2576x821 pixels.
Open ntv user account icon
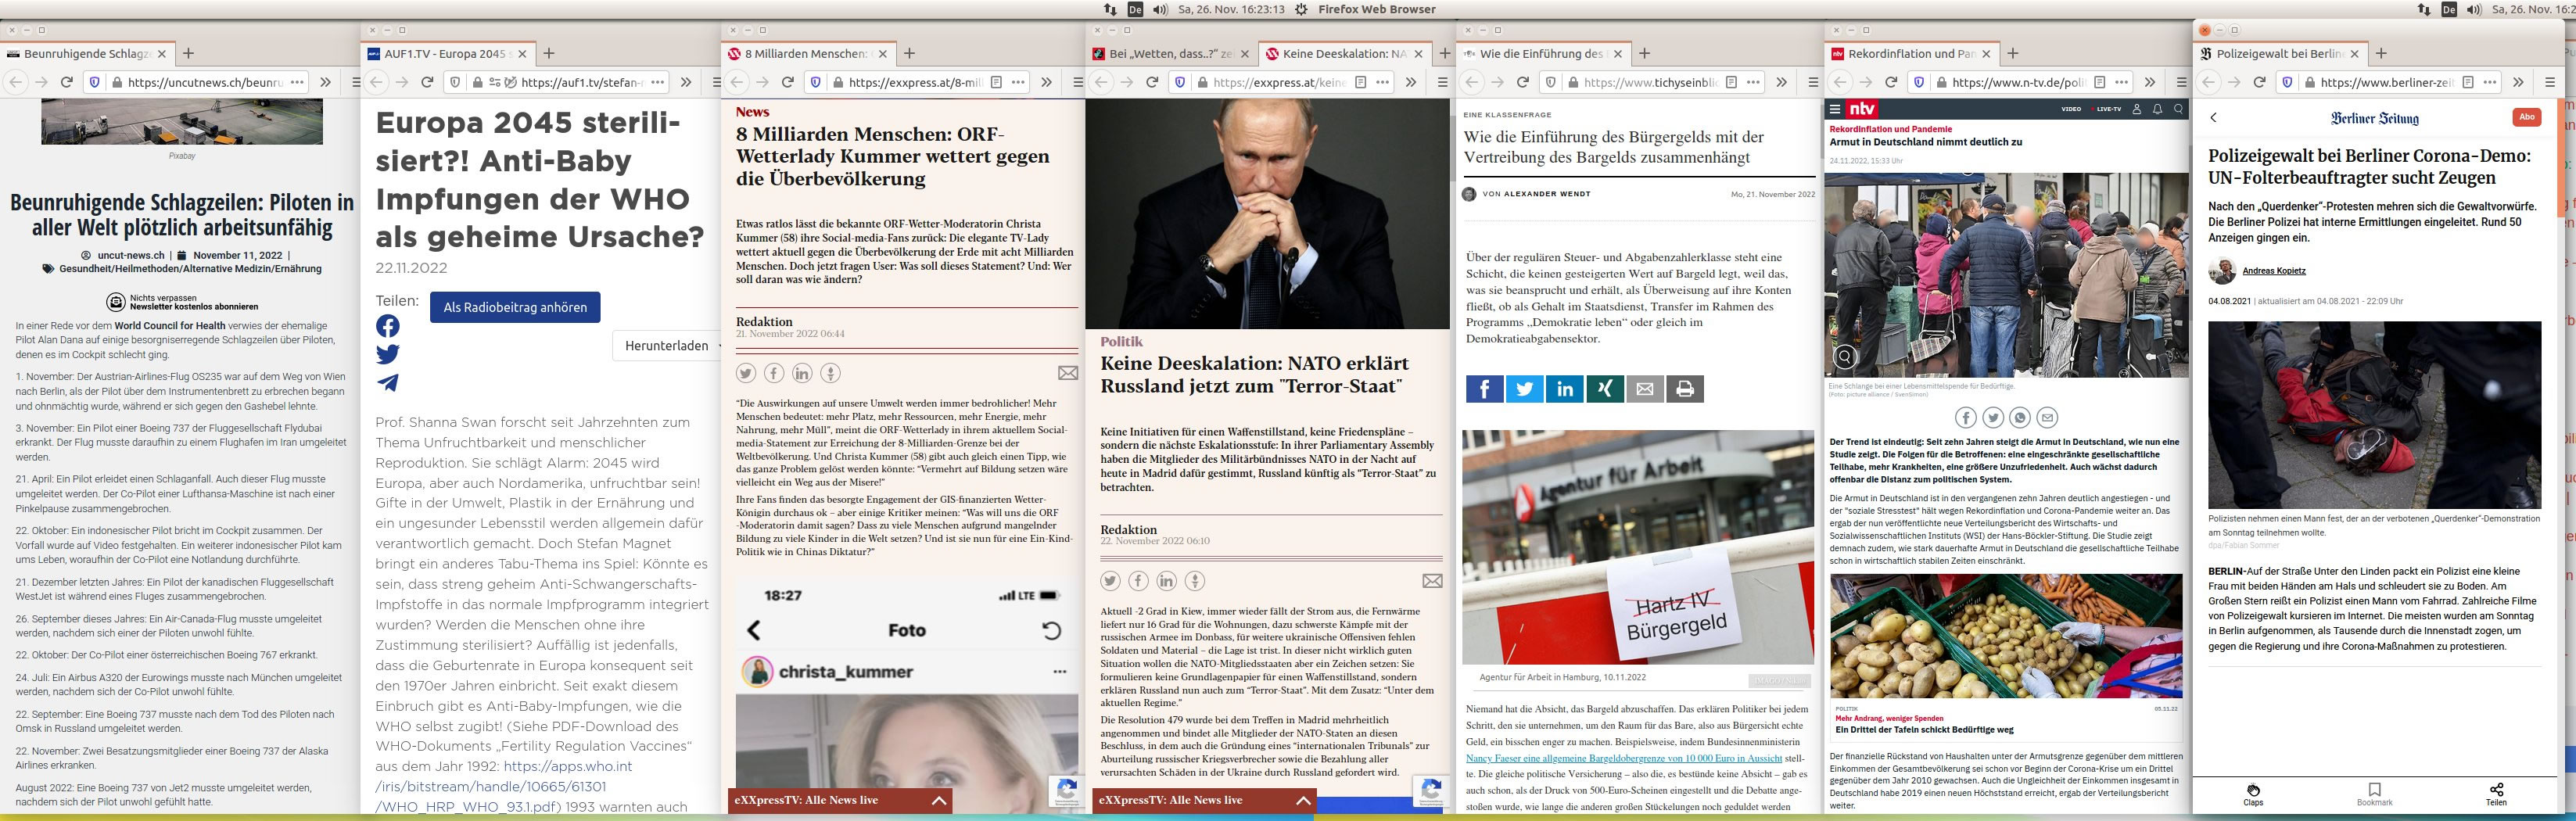(2137, 108)
